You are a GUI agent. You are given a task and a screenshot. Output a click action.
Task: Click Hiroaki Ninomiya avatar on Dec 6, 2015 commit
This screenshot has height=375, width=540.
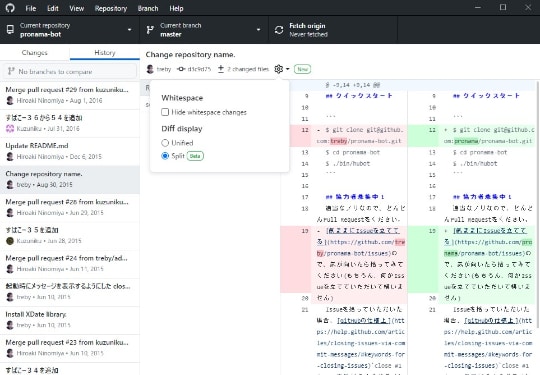10,157
